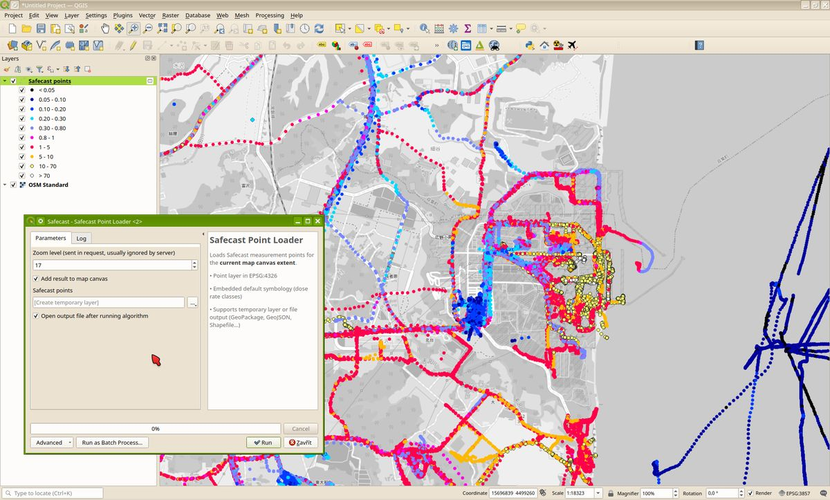Image resolution: width=830 pixels, height=500 pixels.
Task: Open the Python console icon
Action: click(x=529, y=46)
